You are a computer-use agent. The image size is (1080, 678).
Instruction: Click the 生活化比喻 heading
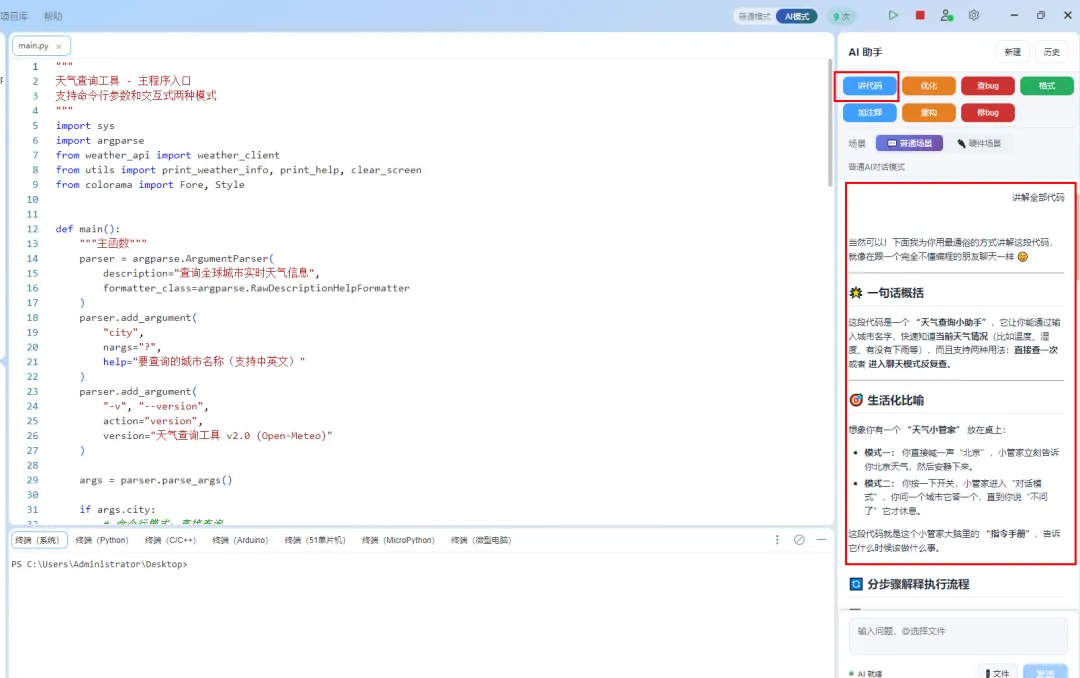895,400
